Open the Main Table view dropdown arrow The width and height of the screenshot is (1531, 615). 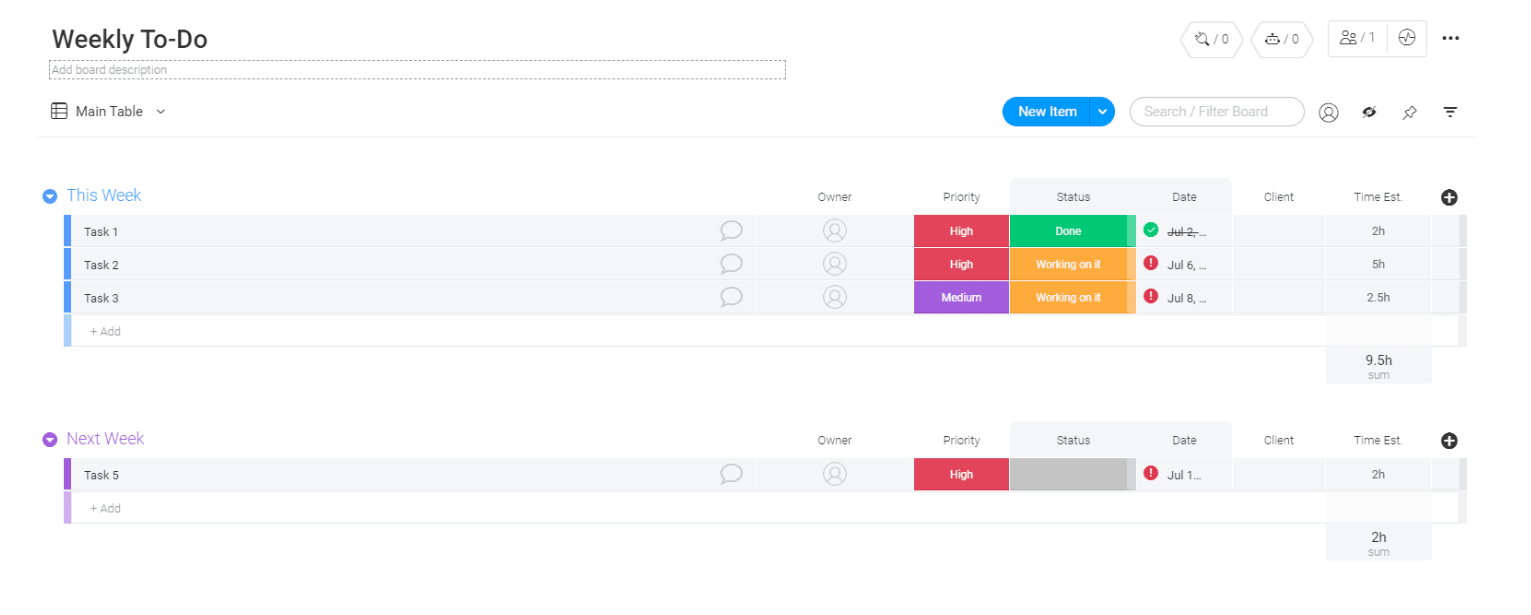point(160,112)
